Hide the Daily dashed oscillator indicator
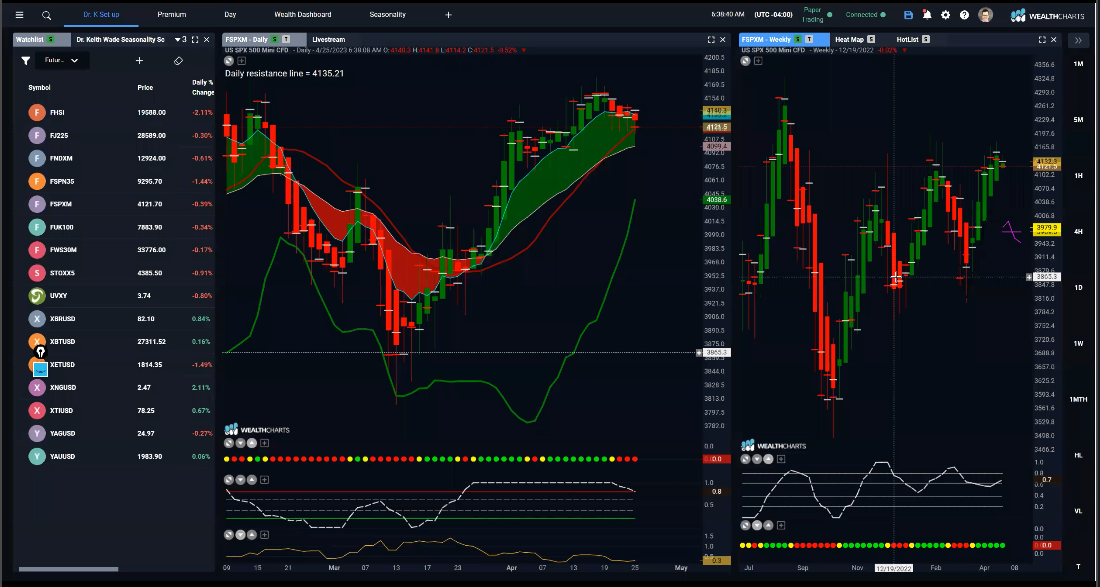This screenshot has width=1100, height=587. 229,480
